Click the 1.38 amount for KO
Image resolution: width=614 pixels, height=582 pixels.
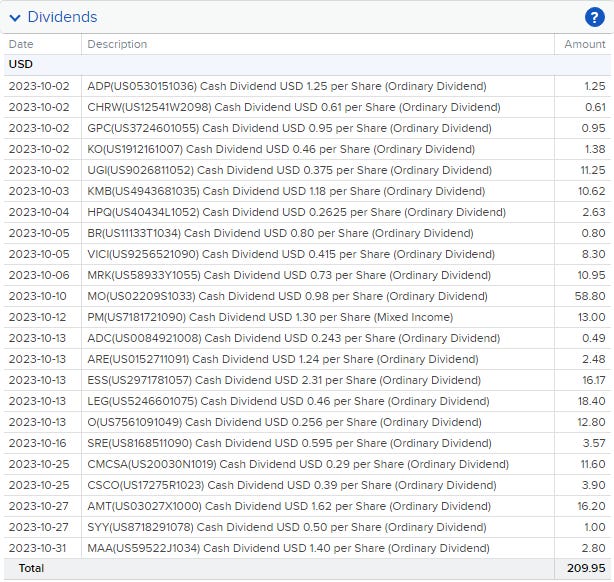pyautogui.click(x=595, y=149)
